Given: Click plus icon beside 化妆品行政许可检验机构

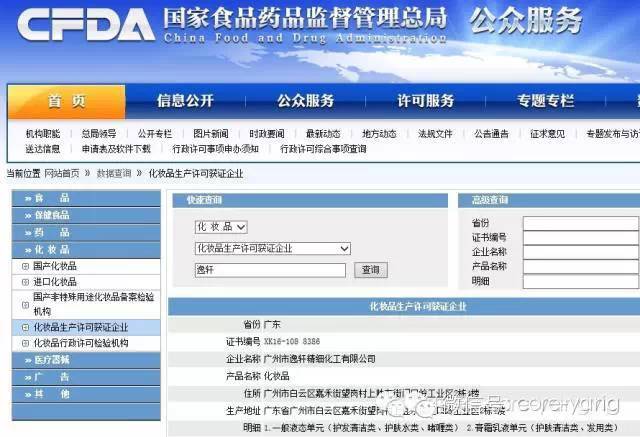Looking at the screenshot, I should 25,343.
